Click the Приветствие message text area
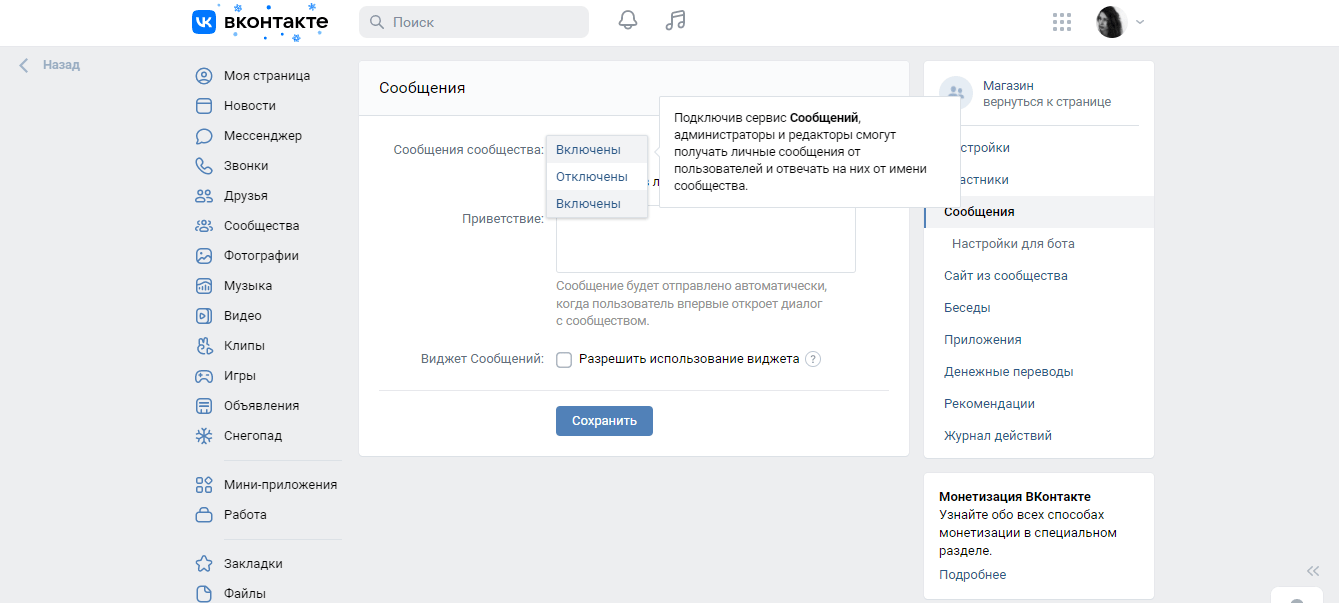1339x603 pixels. (x=706, y=239)
